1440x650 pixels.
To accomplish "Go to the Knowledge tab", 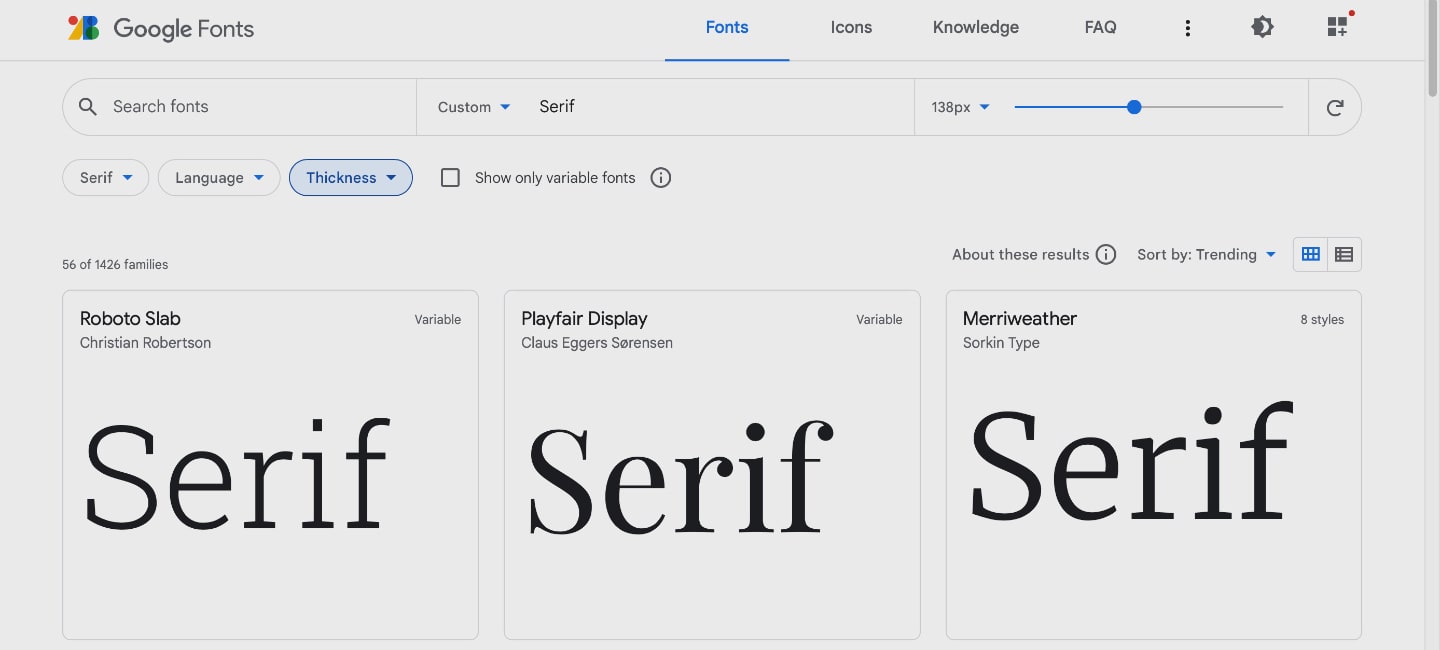I will click(975, 28).
